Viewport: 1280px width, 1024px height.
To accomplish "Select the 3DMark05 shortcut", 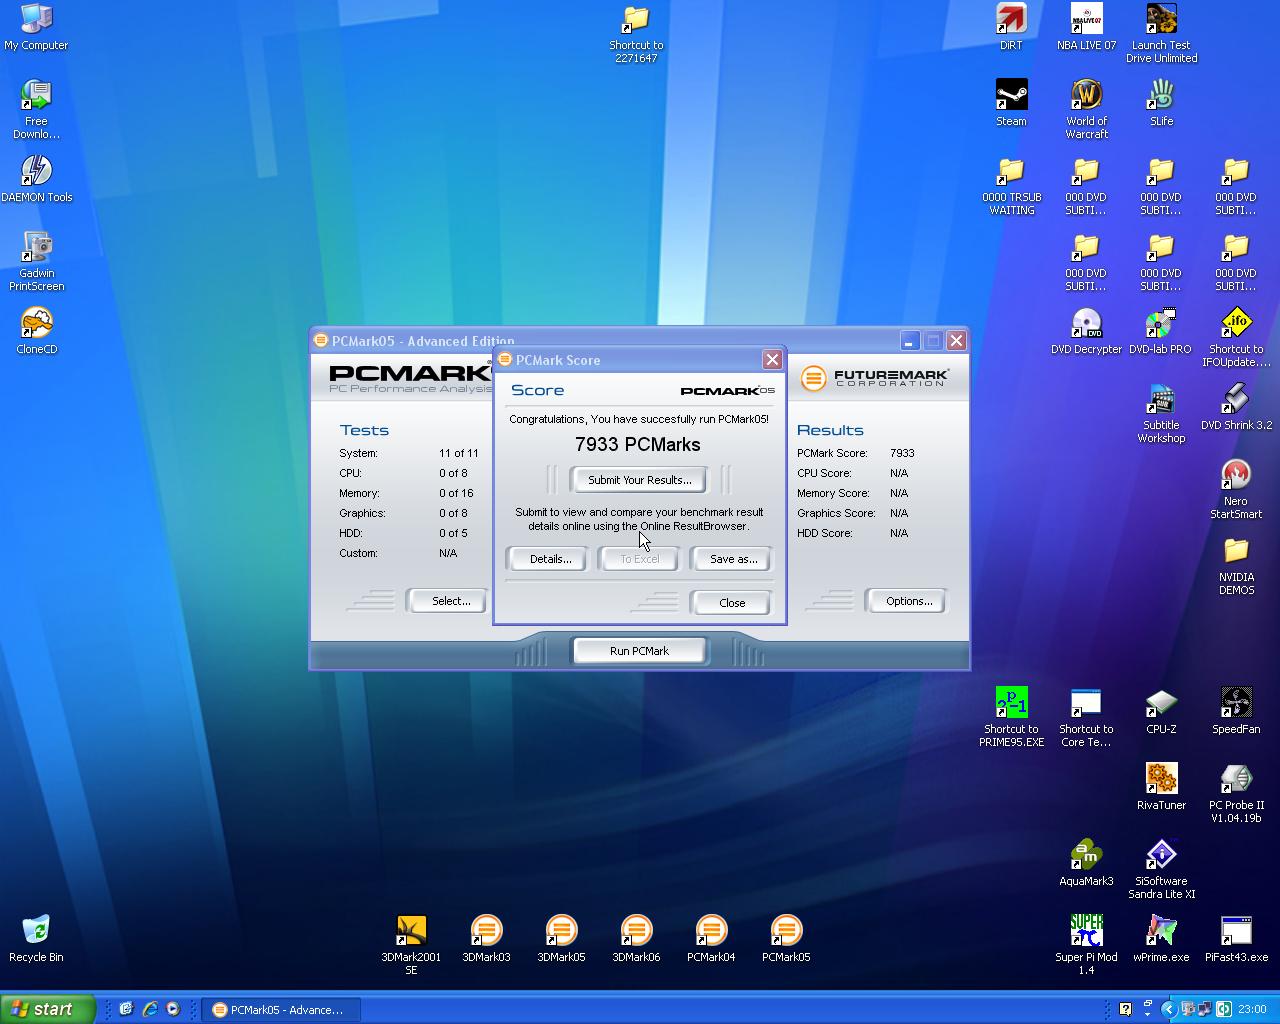I will pos(561,939).
